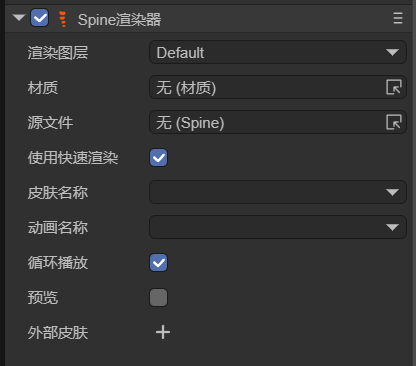Click the 材质 object picker icon
The image size is (416, 366).
point(394,87)
